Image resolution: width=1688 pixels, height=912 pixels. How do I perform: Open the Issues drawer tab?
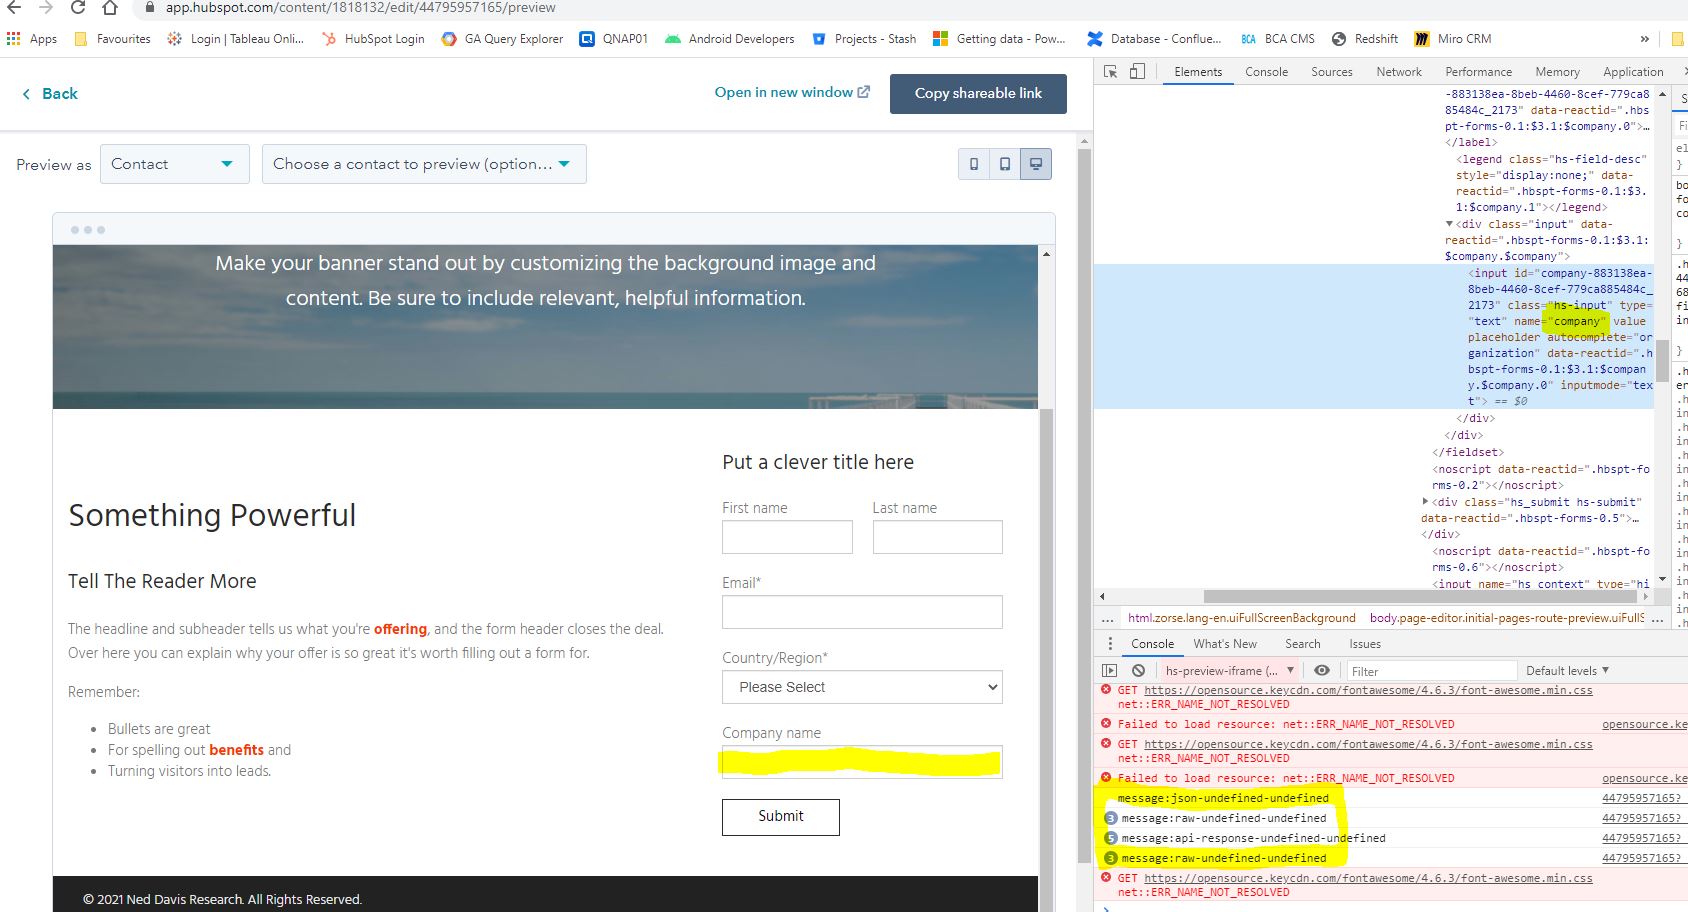[1364, 644]
